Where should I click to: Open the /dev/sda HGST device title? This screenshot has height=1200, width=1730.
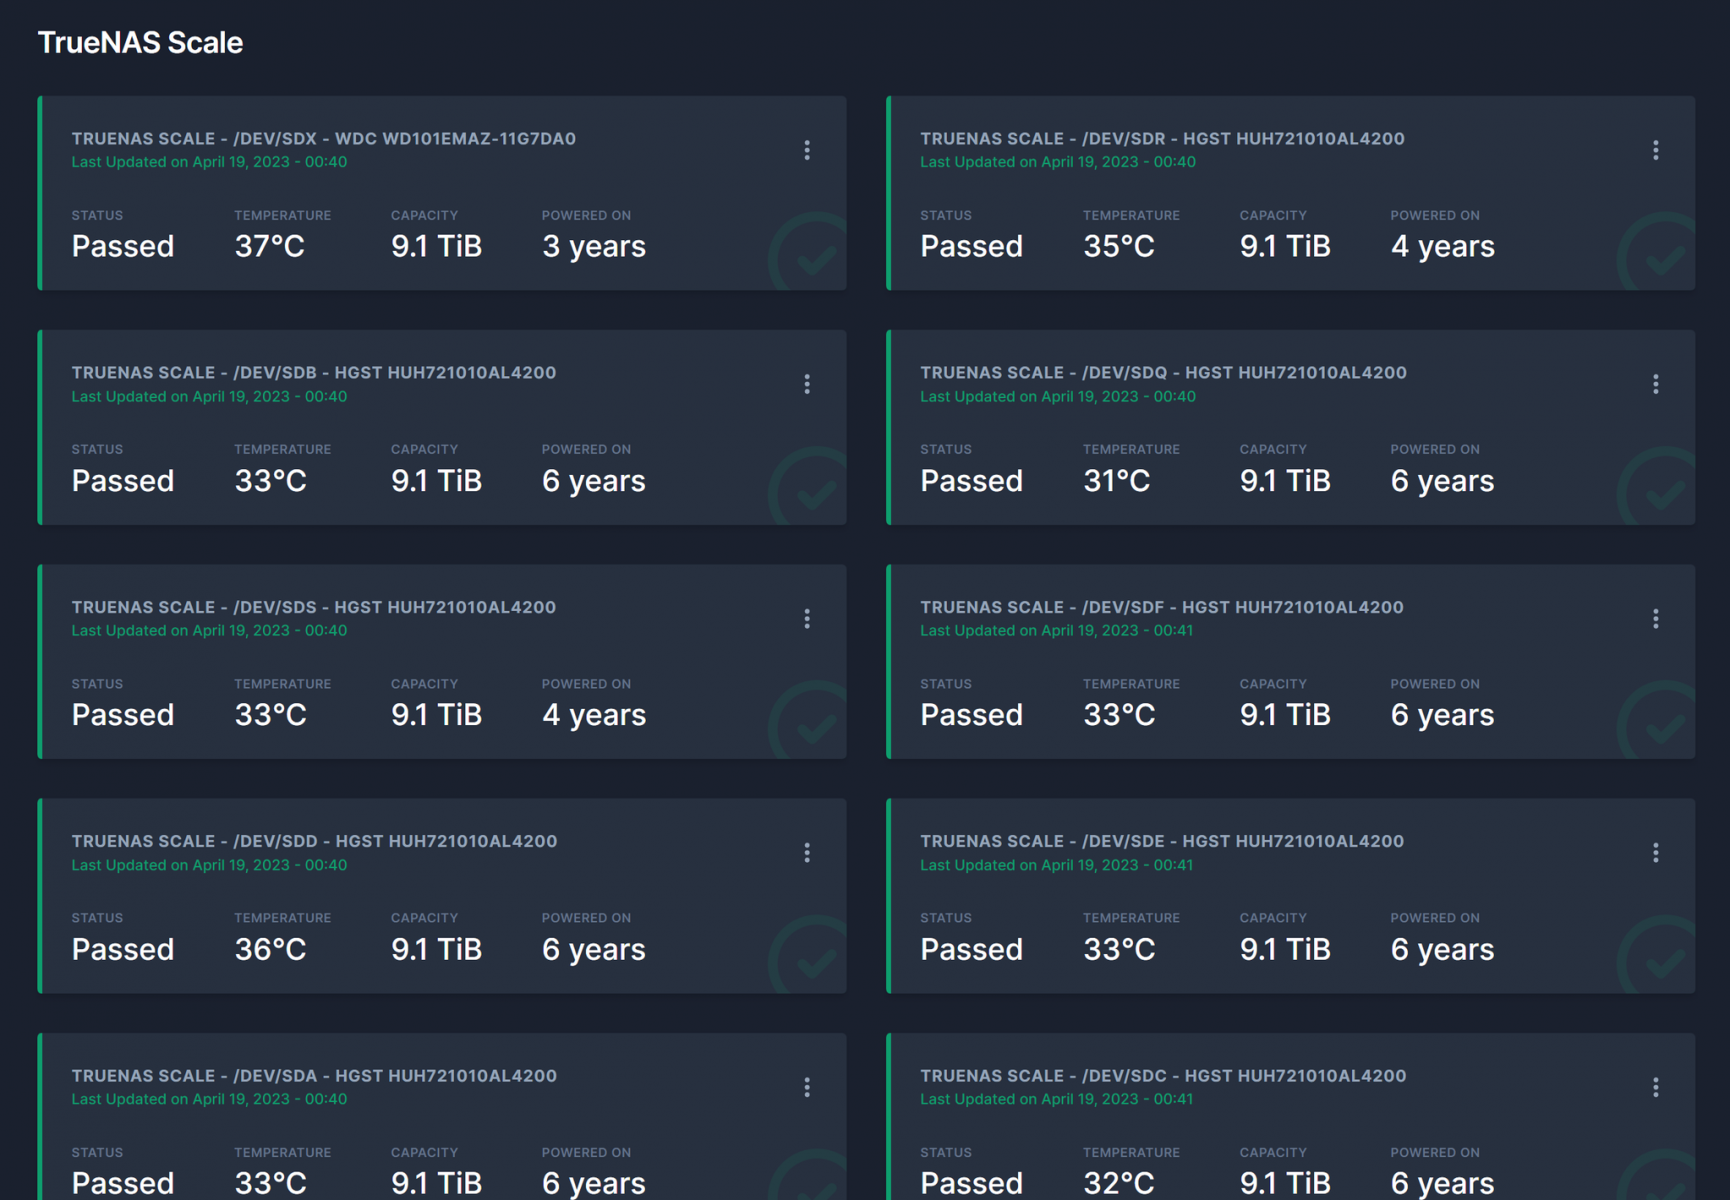click(314, 1076)
